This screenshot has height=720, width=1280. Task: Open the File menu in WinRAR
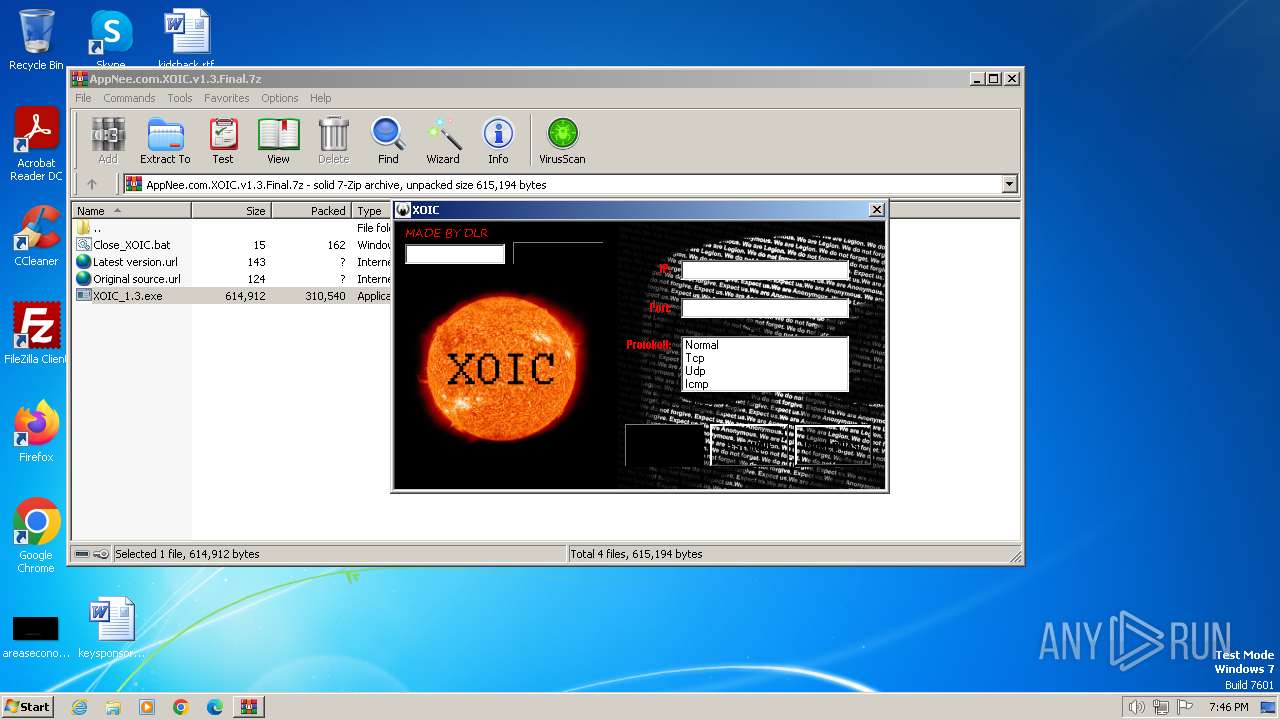point(83,98)
